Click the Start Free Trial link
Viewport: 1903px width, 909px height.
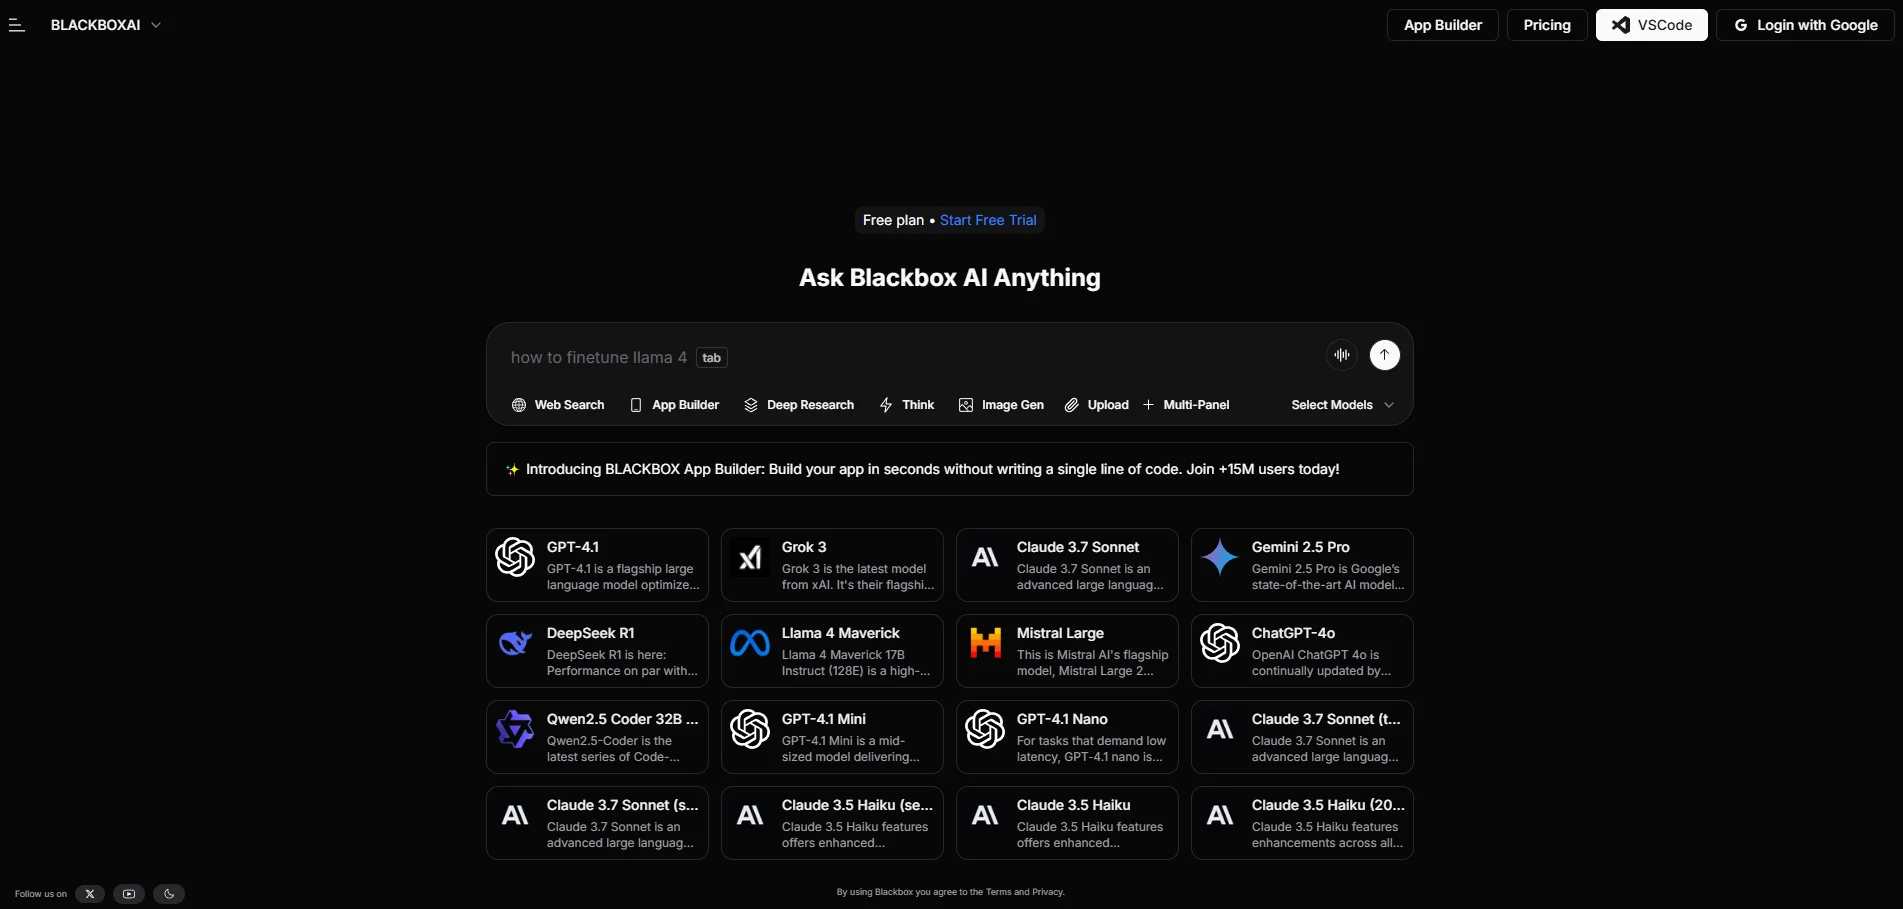pos(988,220)
